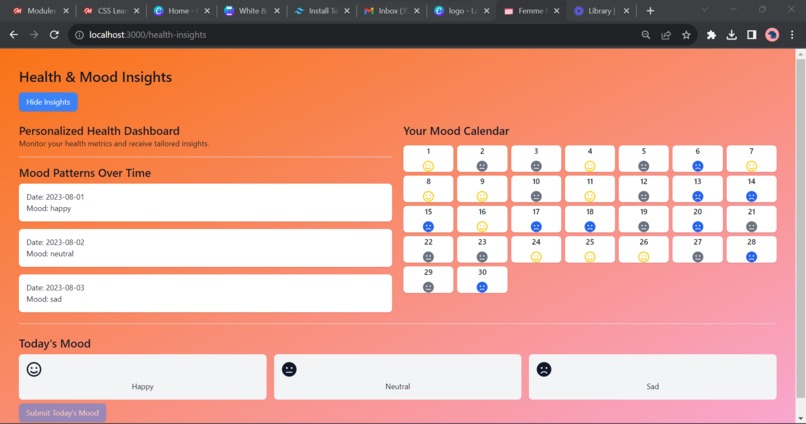Switch to the CSS Lear tab
Image resolution: width=806 pixels, height=424 pixels.
pyautogui.click(x=111, y=11)
